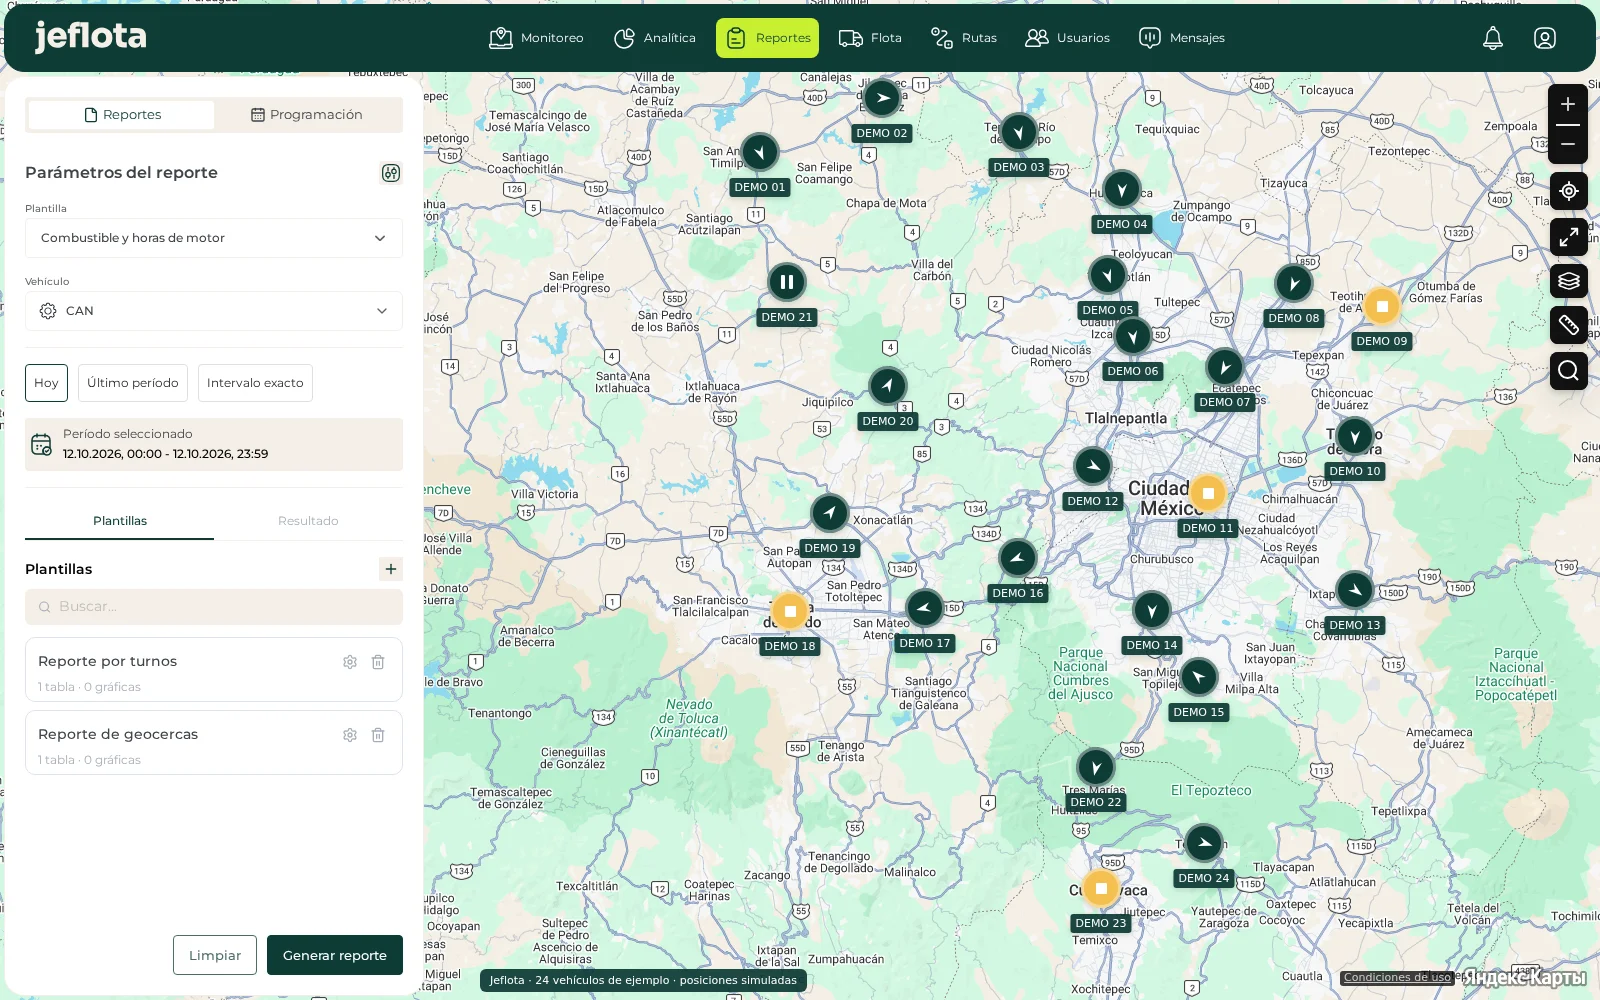Open user profile icon

point(1545,38)
